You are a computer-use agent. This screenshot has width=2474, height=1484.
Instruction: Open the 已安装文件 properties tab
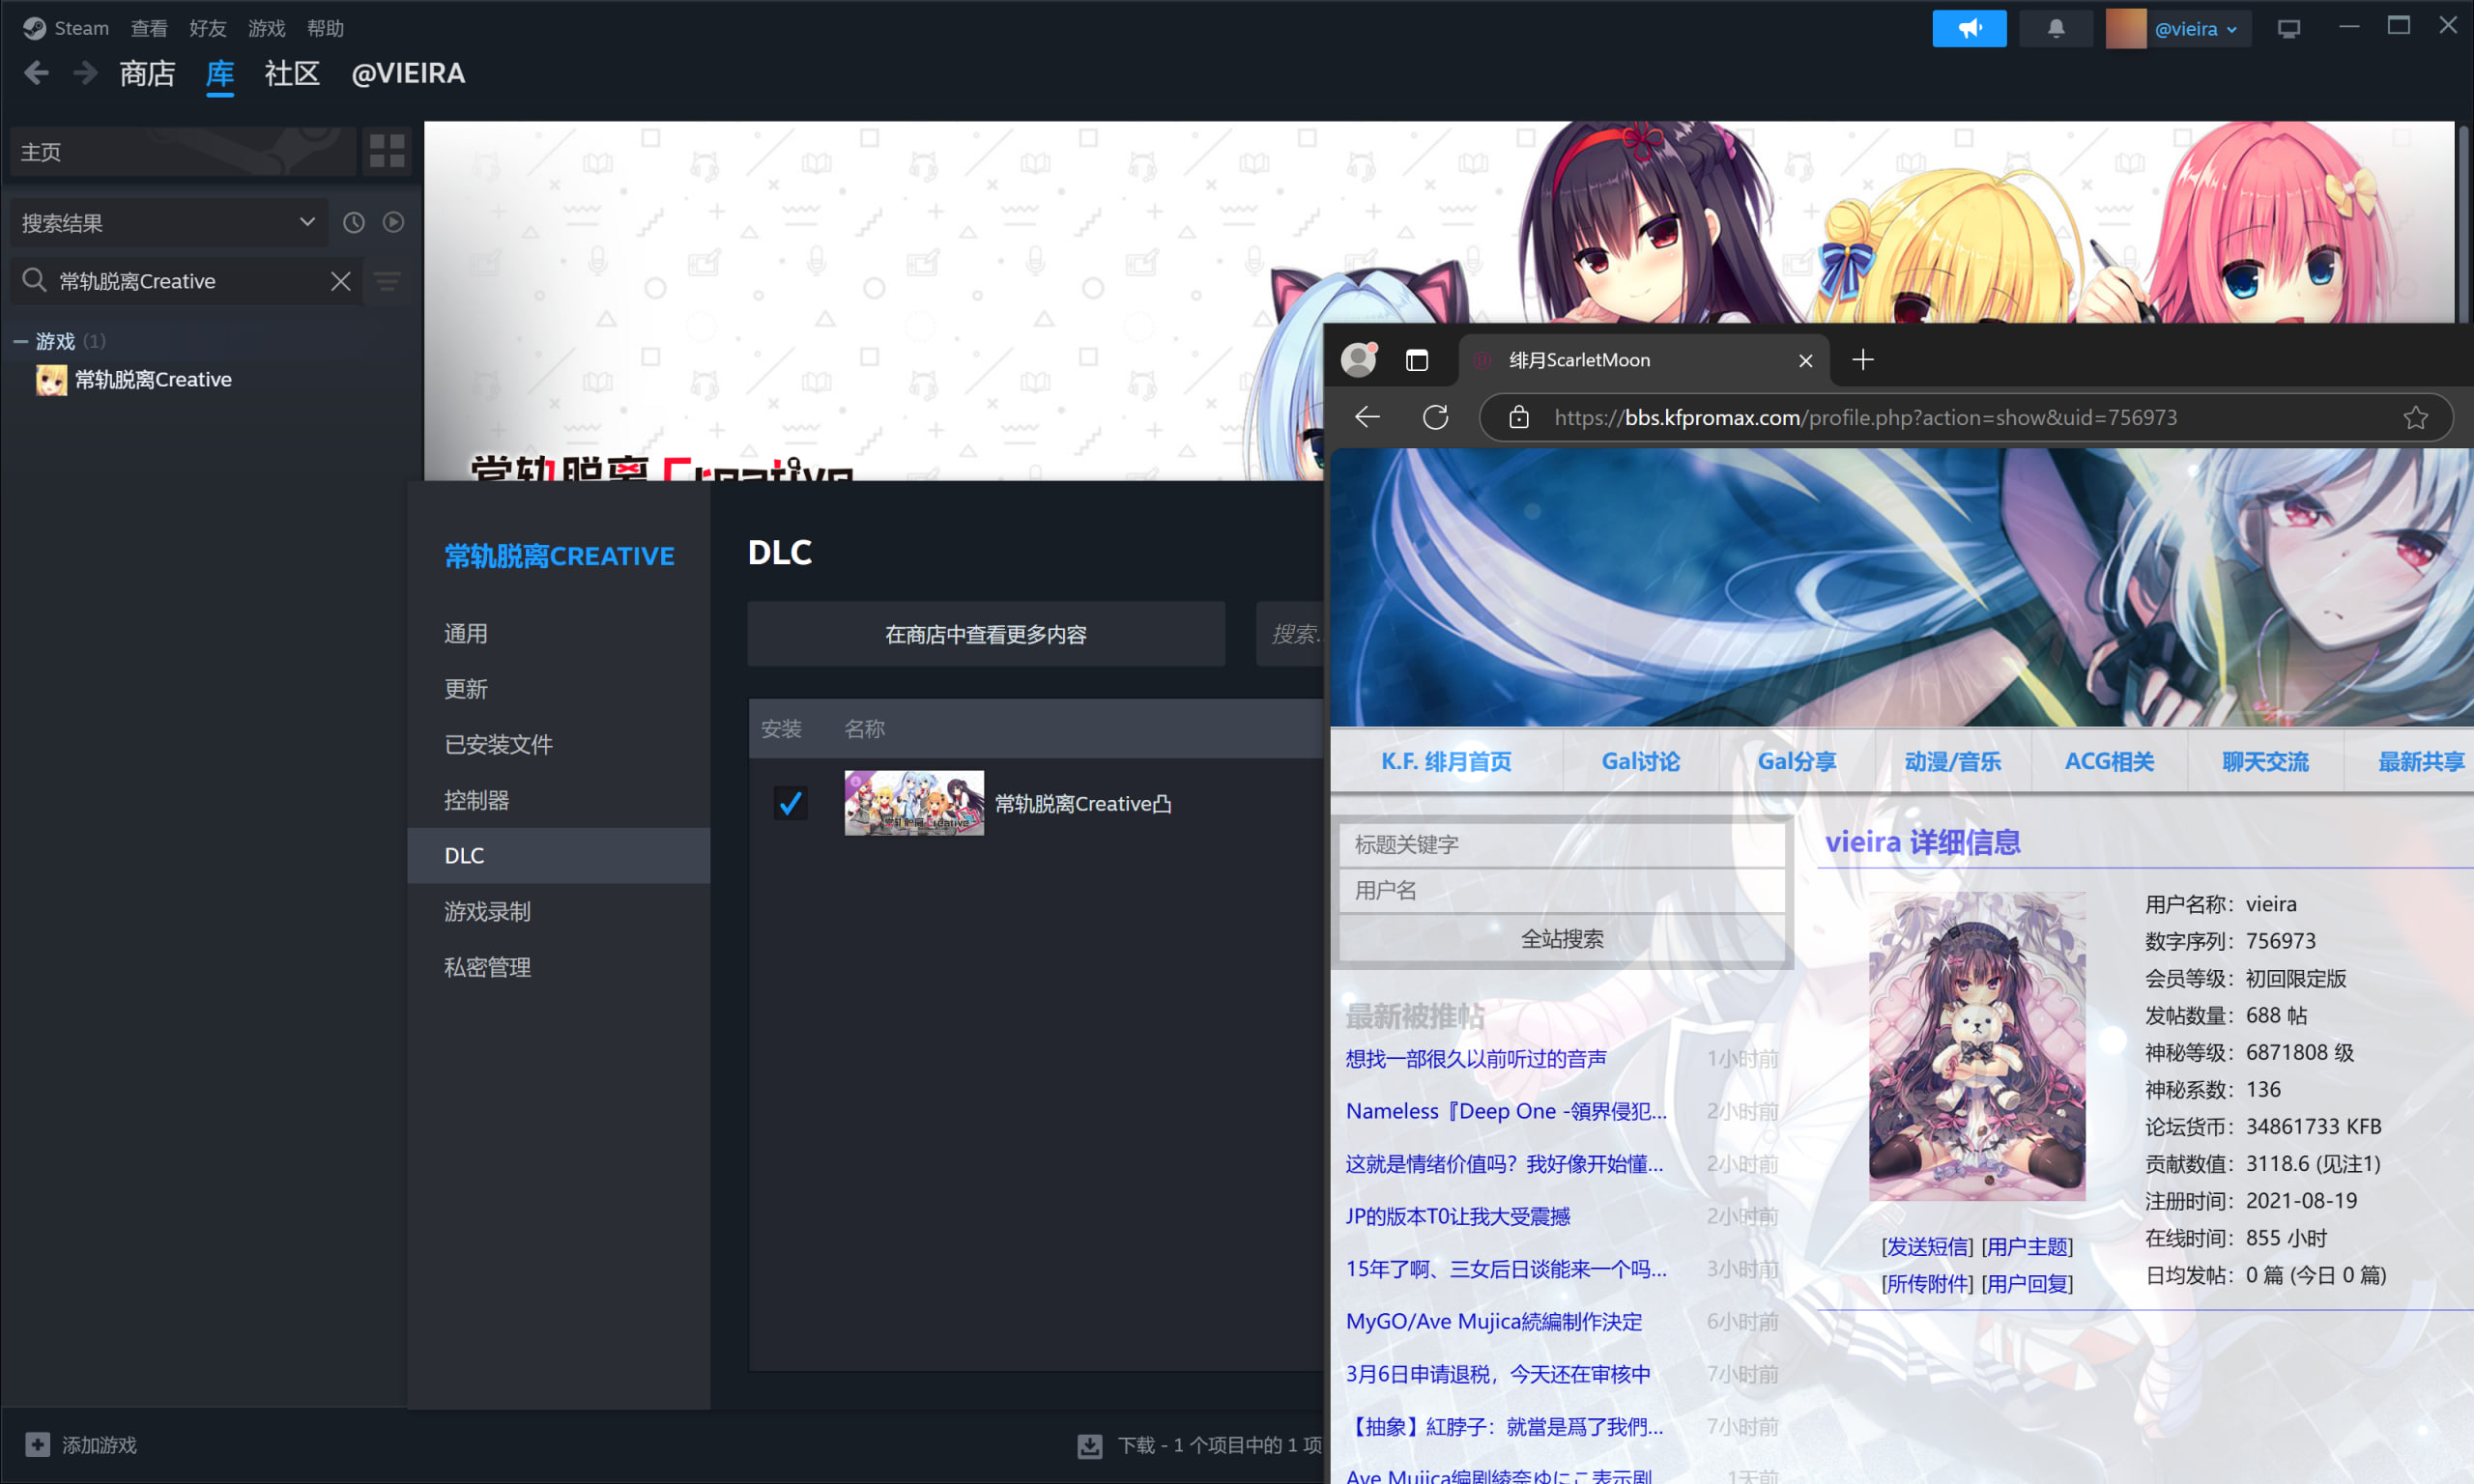[x=498, y=744]
